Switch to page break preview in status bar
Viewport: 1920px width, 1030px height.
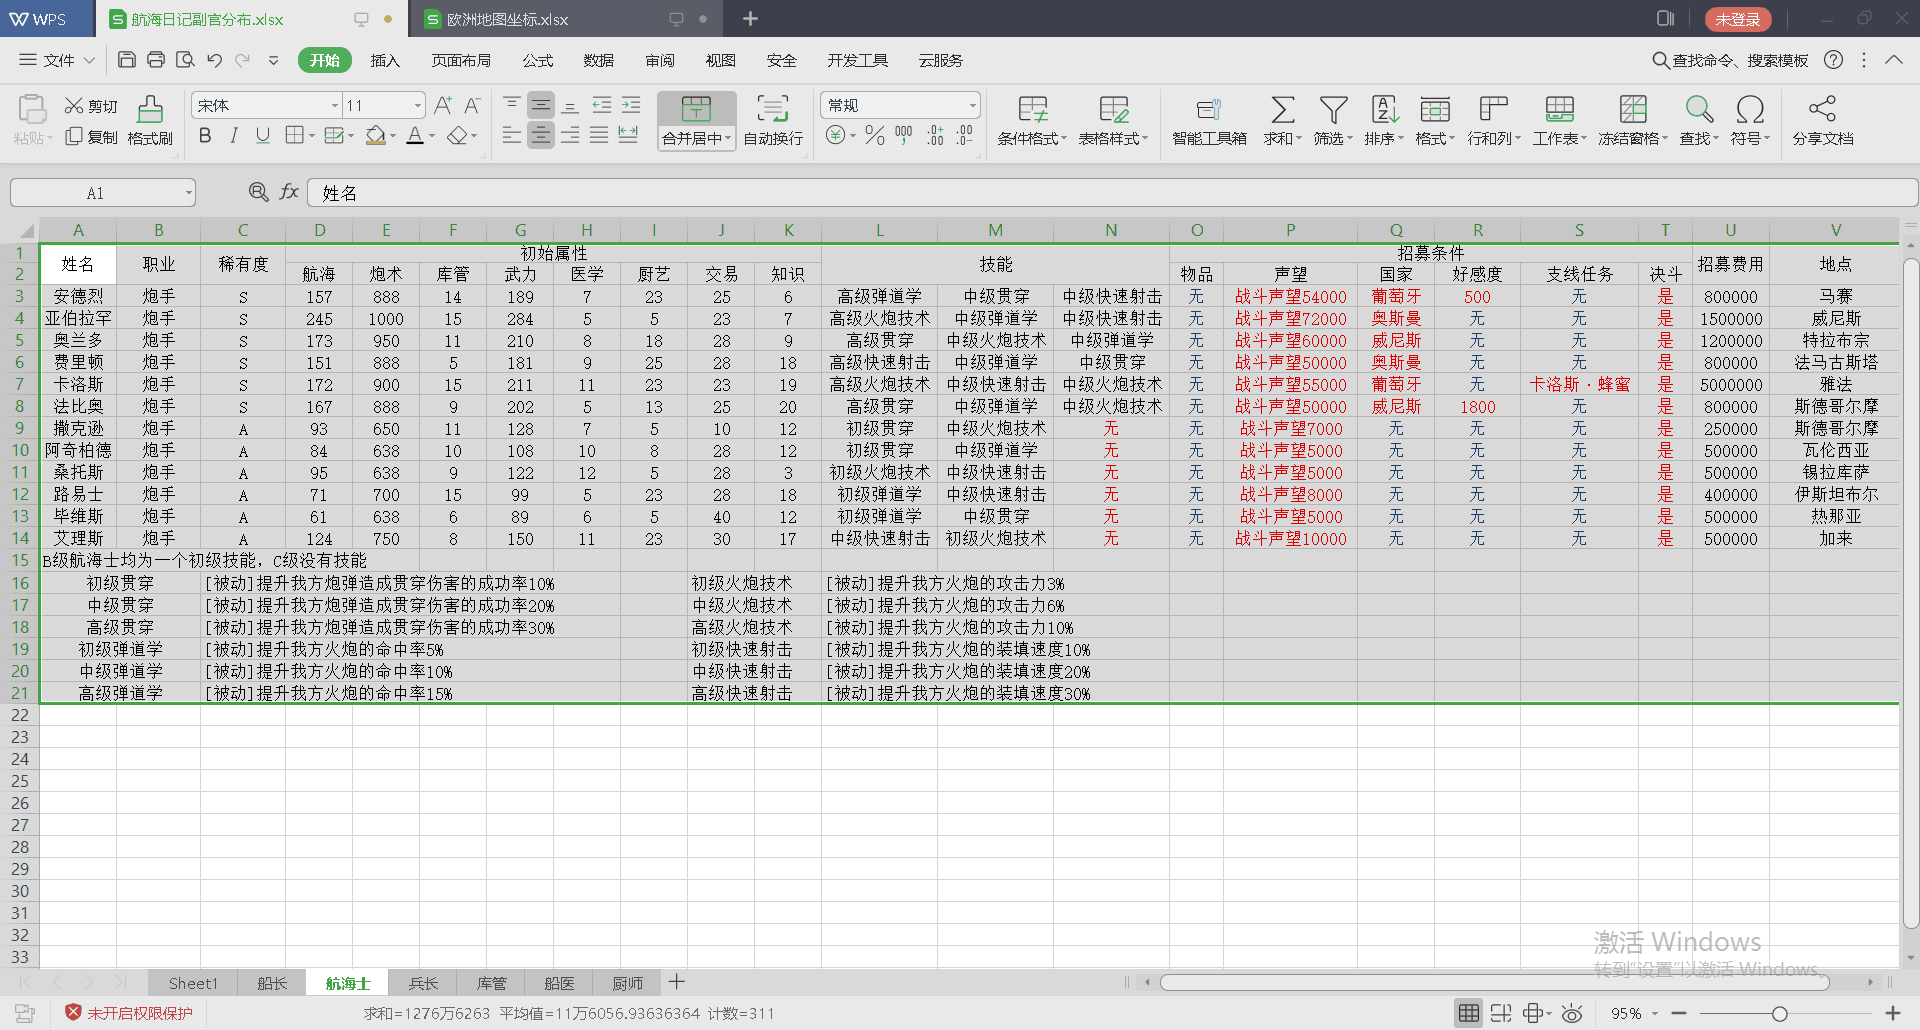[1500, 1013]
